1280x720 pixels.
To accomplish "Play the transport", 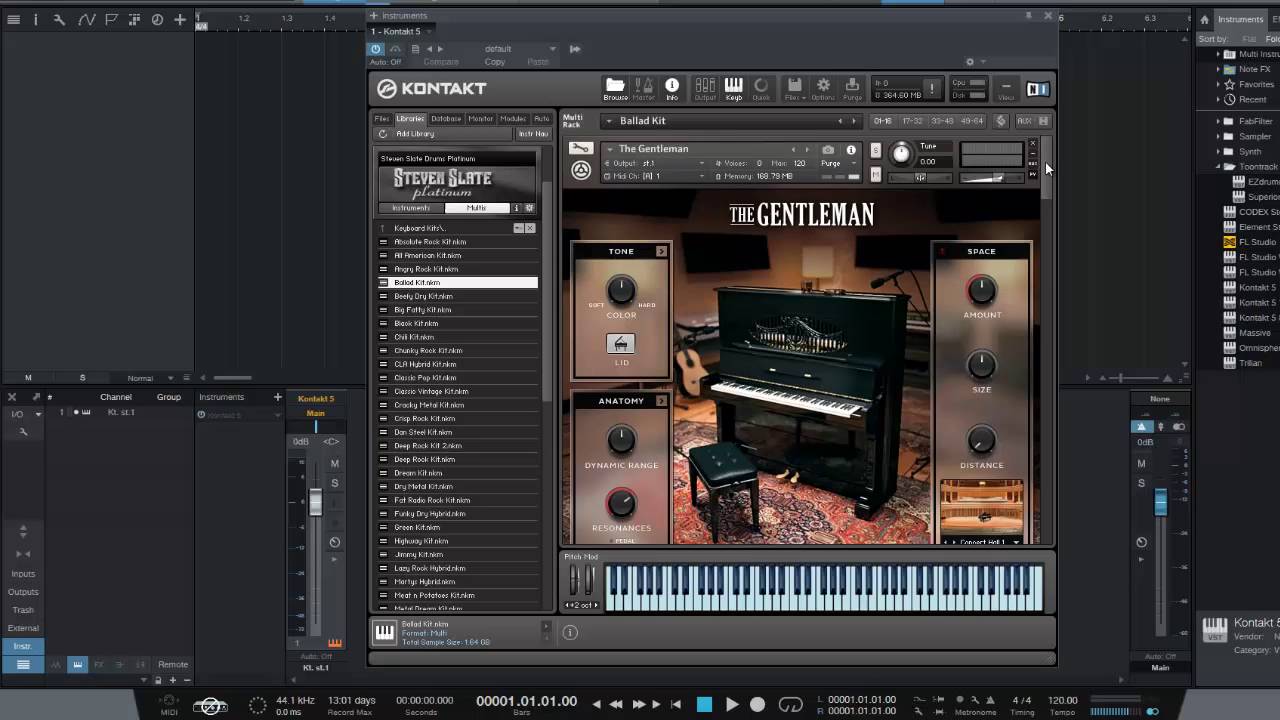I will 732,705.
